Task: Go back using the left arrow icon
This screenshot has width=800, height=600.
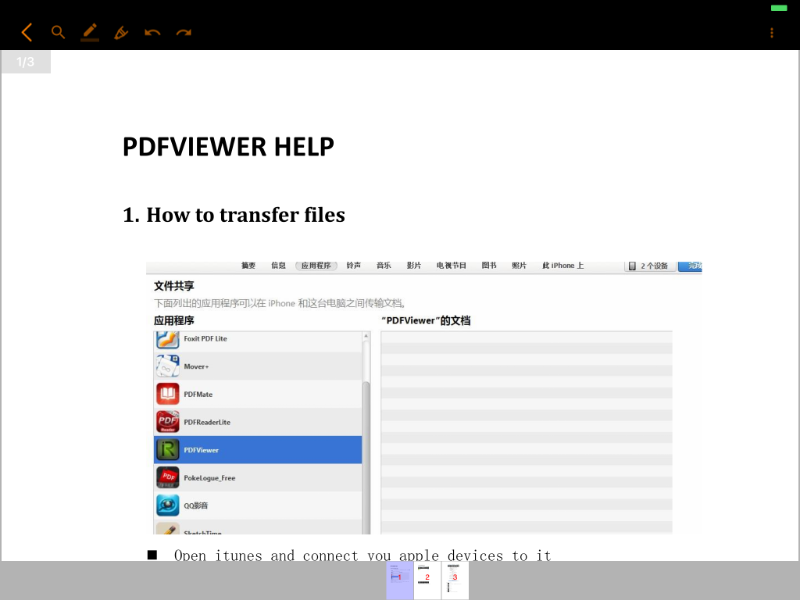Action: point(27,32)
